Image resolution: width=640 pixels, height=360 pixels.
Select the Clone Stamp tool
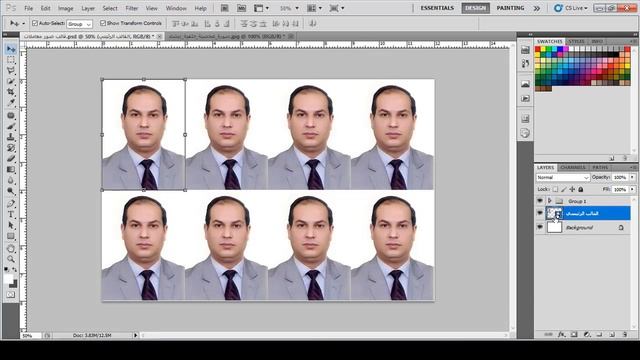point(11,137)
